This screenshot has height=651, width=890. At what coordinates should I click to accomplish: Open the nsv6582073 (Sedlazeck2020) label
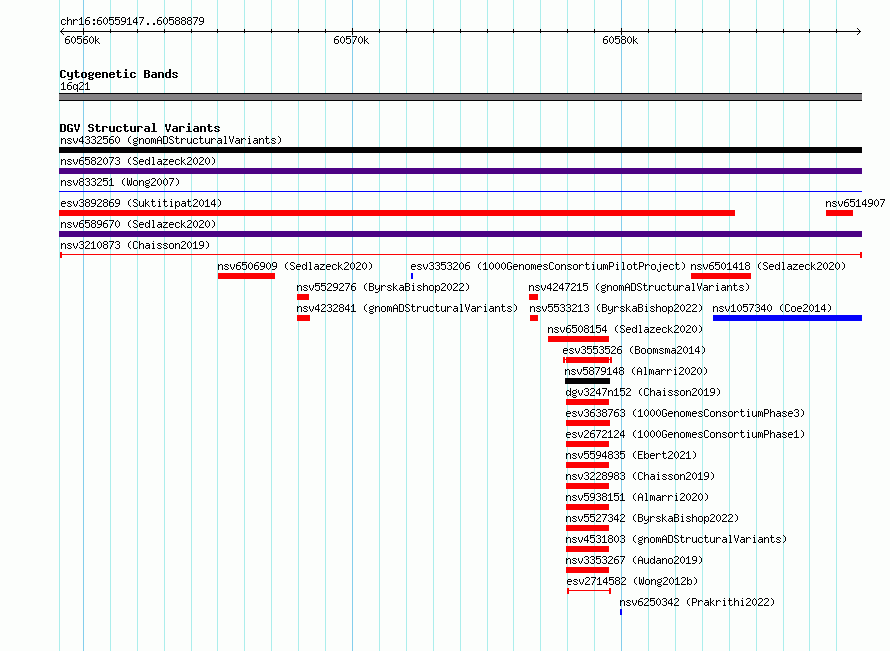pyautogui.click(x=138, y=161)
